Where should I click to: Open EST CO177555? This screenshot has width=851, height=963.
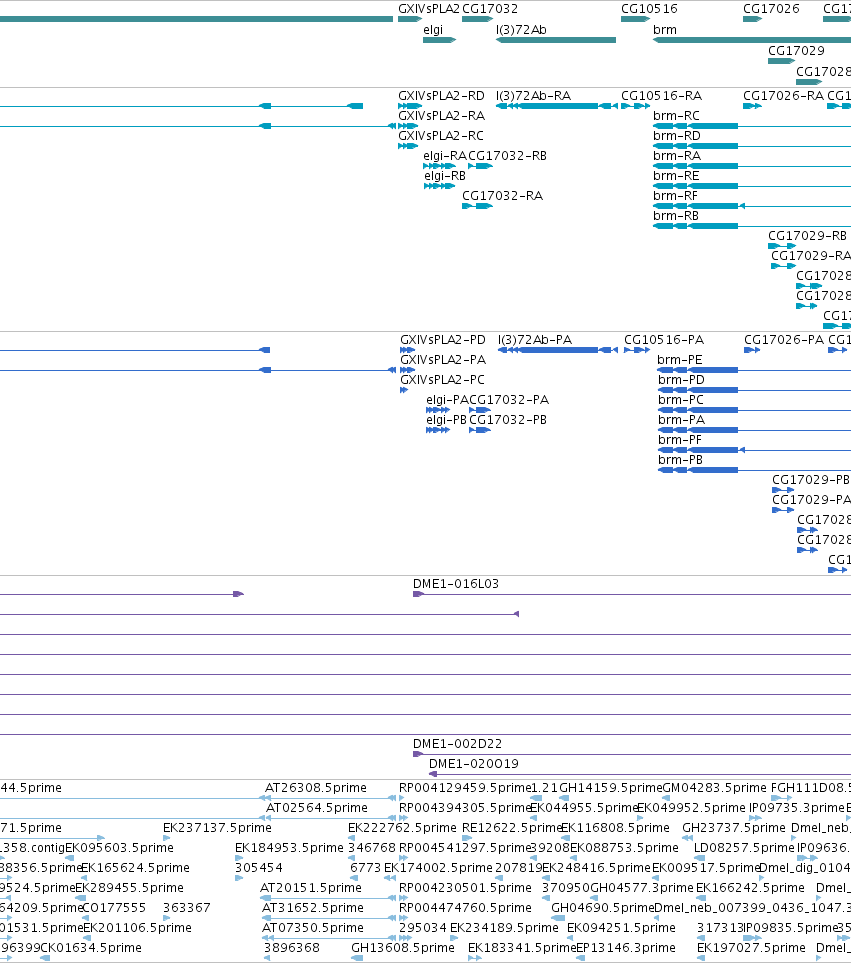click(x=114, y=908)
